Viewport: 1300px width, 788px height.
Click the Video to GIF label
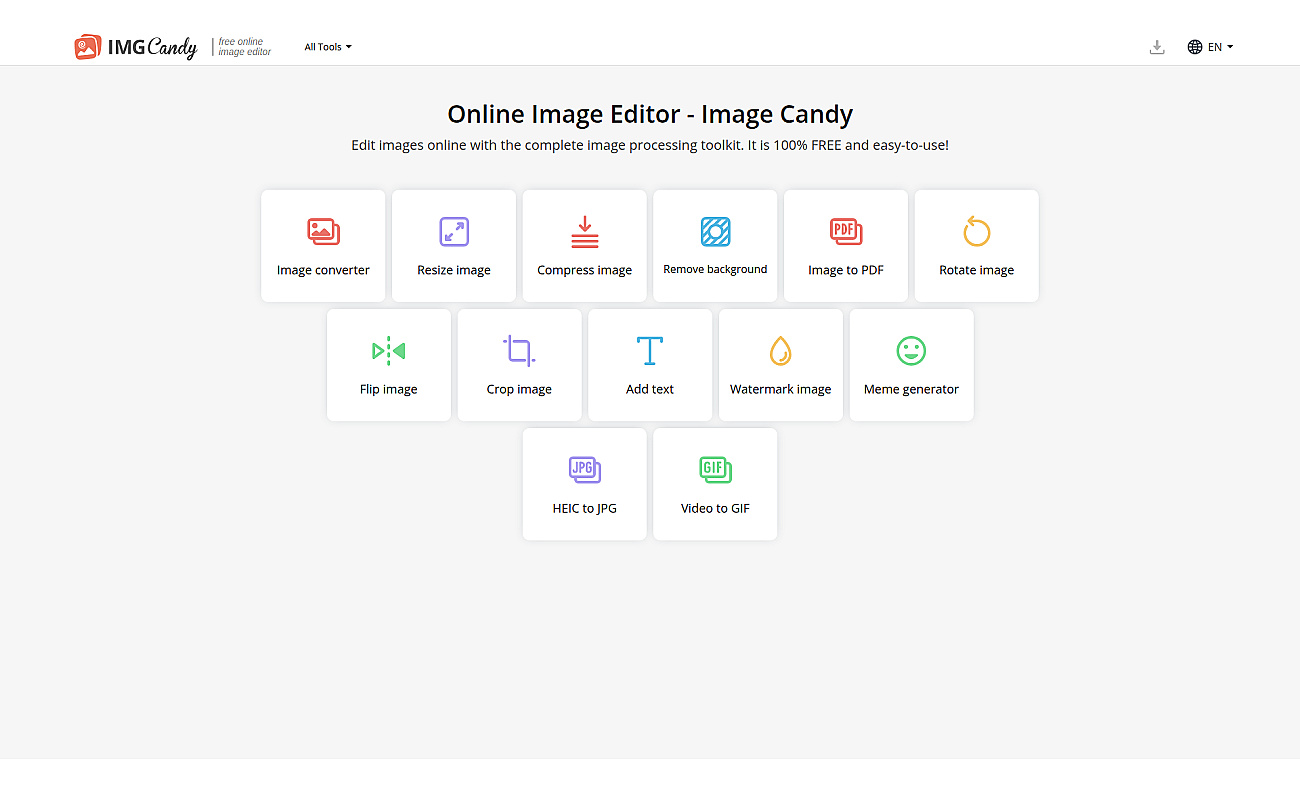pos(715,508)
